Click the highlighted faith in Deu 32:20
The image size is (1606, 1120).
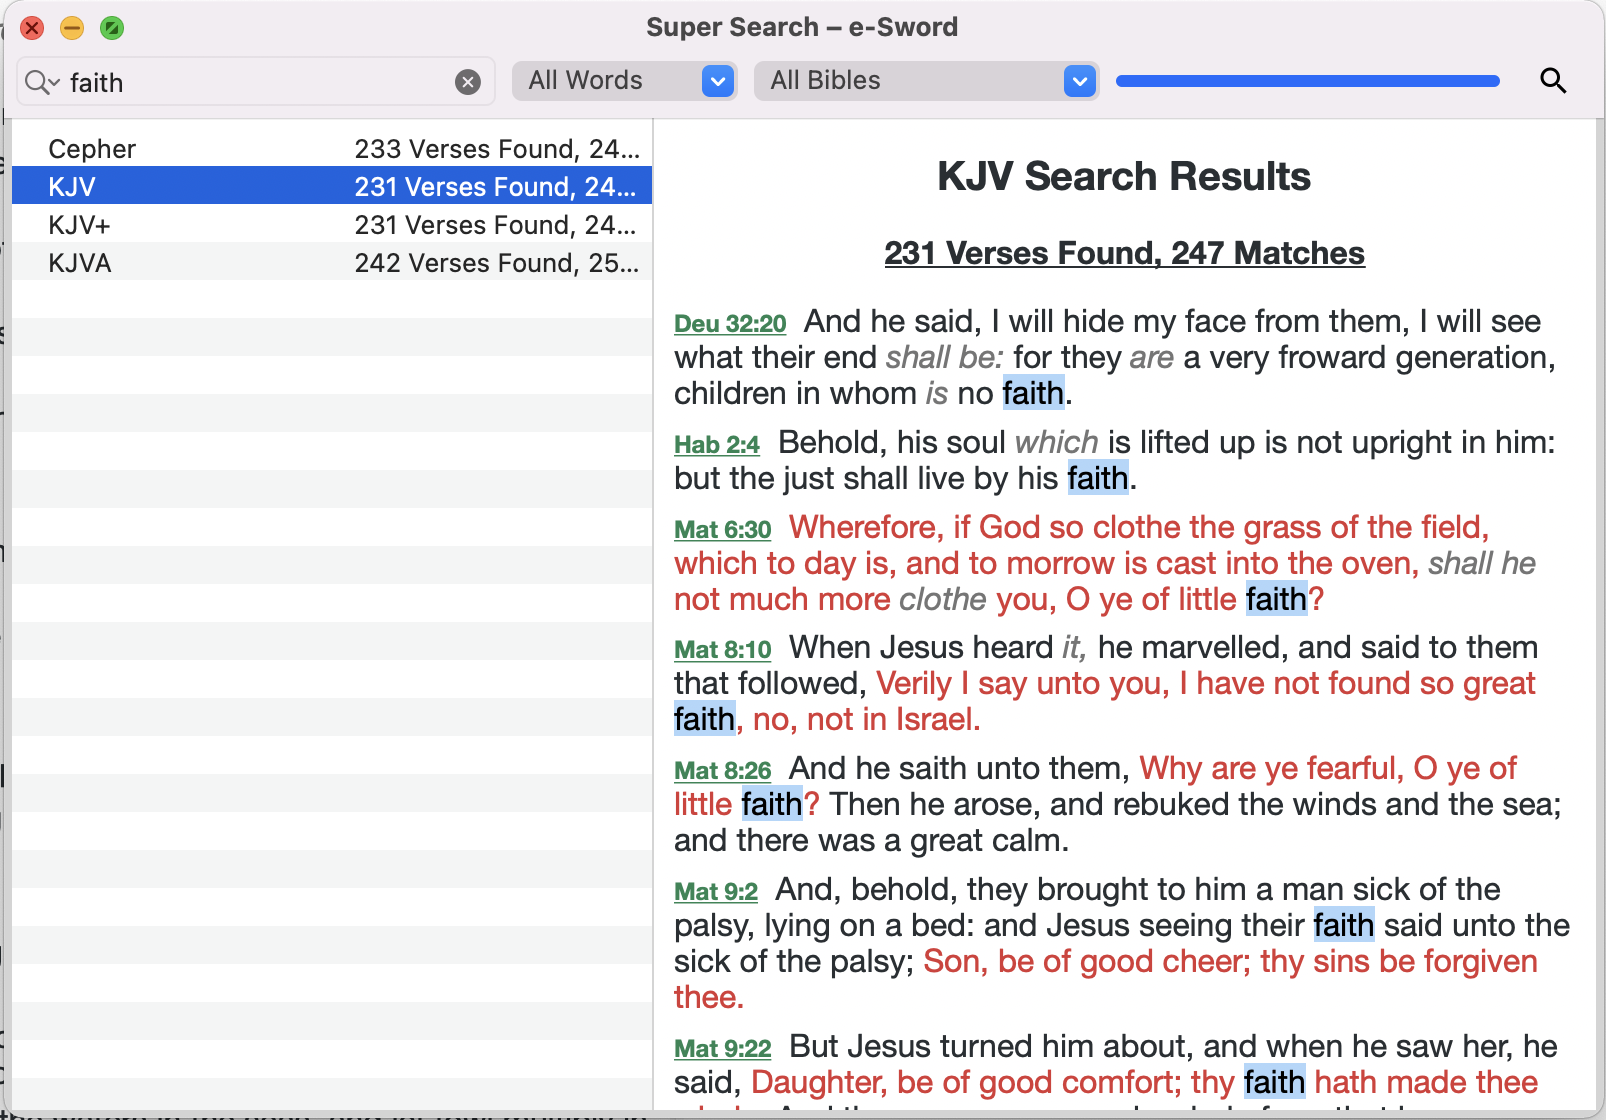pos(1033,393)
